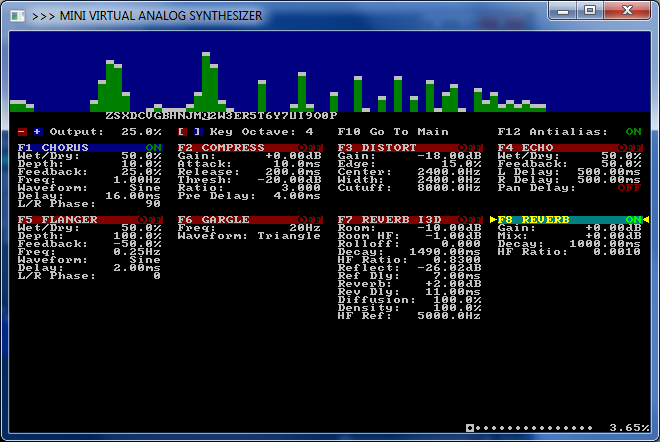Turn on the F4 ECHO Pan Delay
660x442 pixels.
point(629,187)
